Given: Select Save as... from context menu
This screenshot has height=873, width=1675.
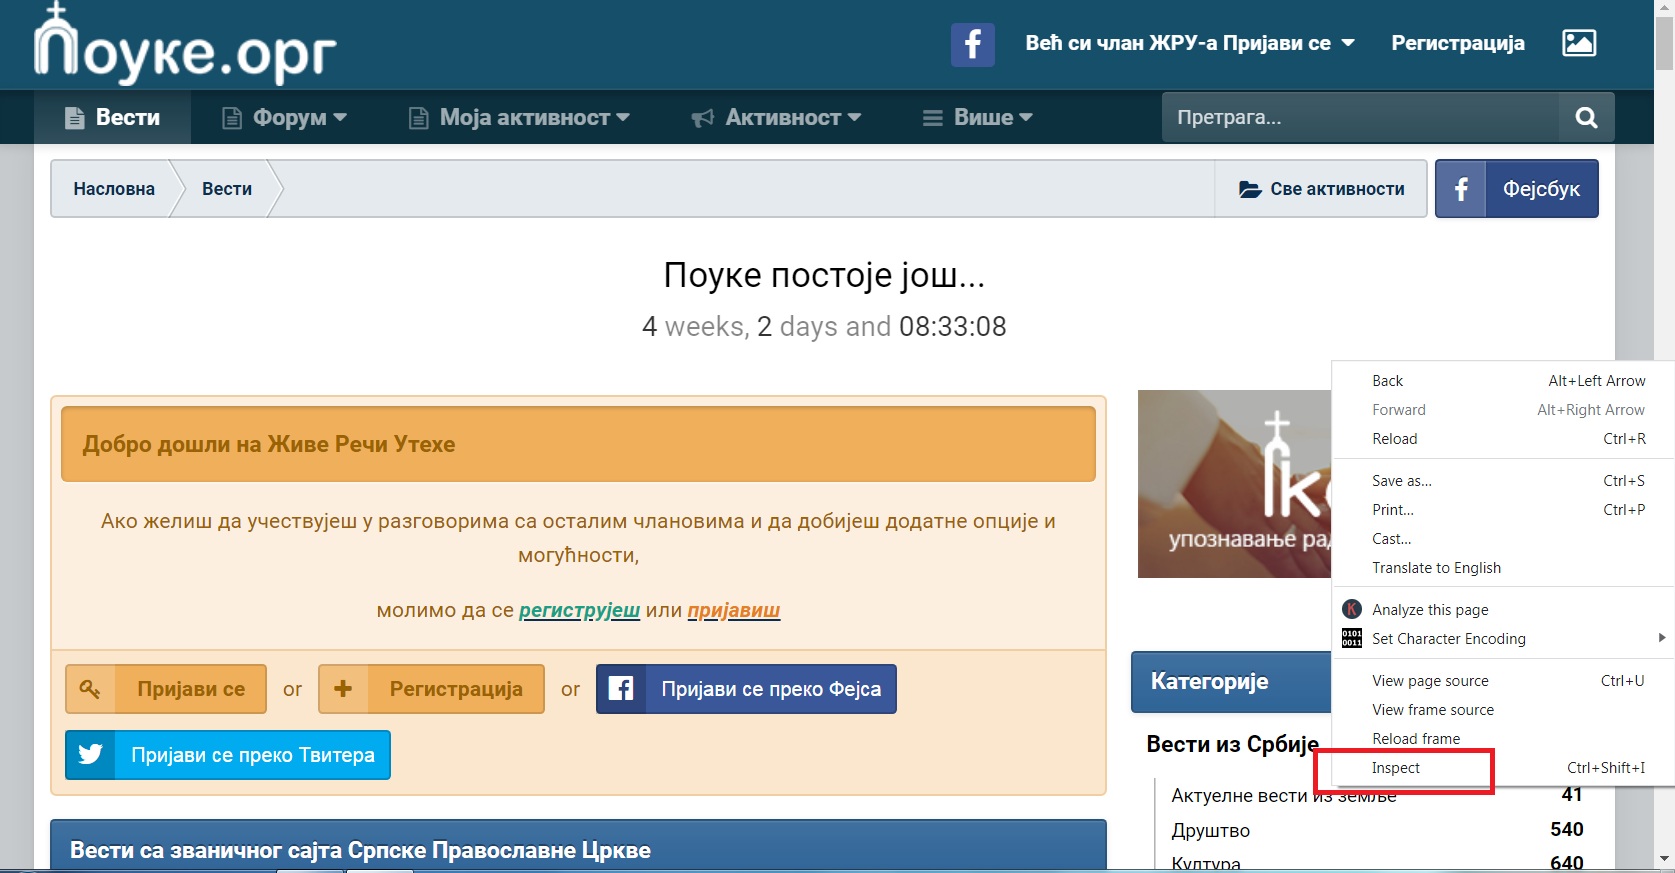Looking at the screenshot, I should [x=1504, y=481].
